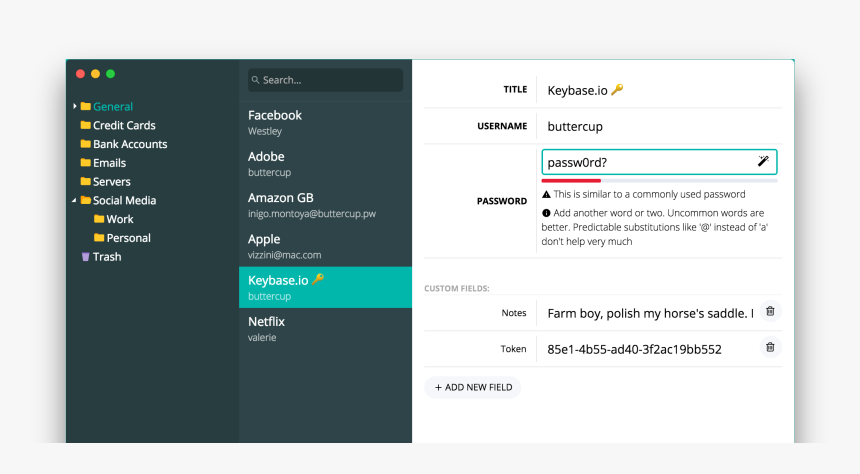
Task: Edit the Username field buttercup
Action: coord(660,126)
